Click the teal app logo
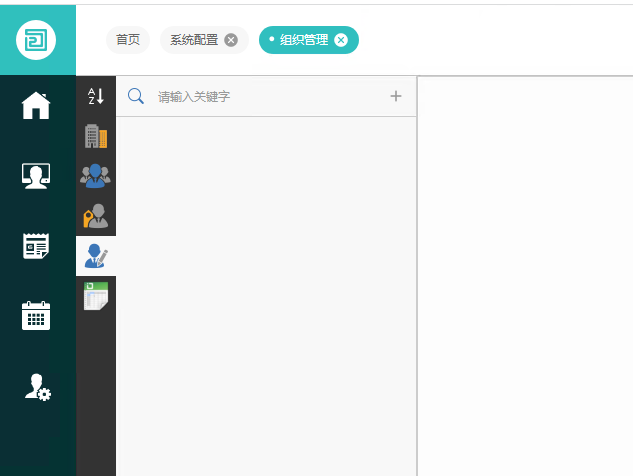Viewport: 633px width, 476px height. click(x=36, y=40)
